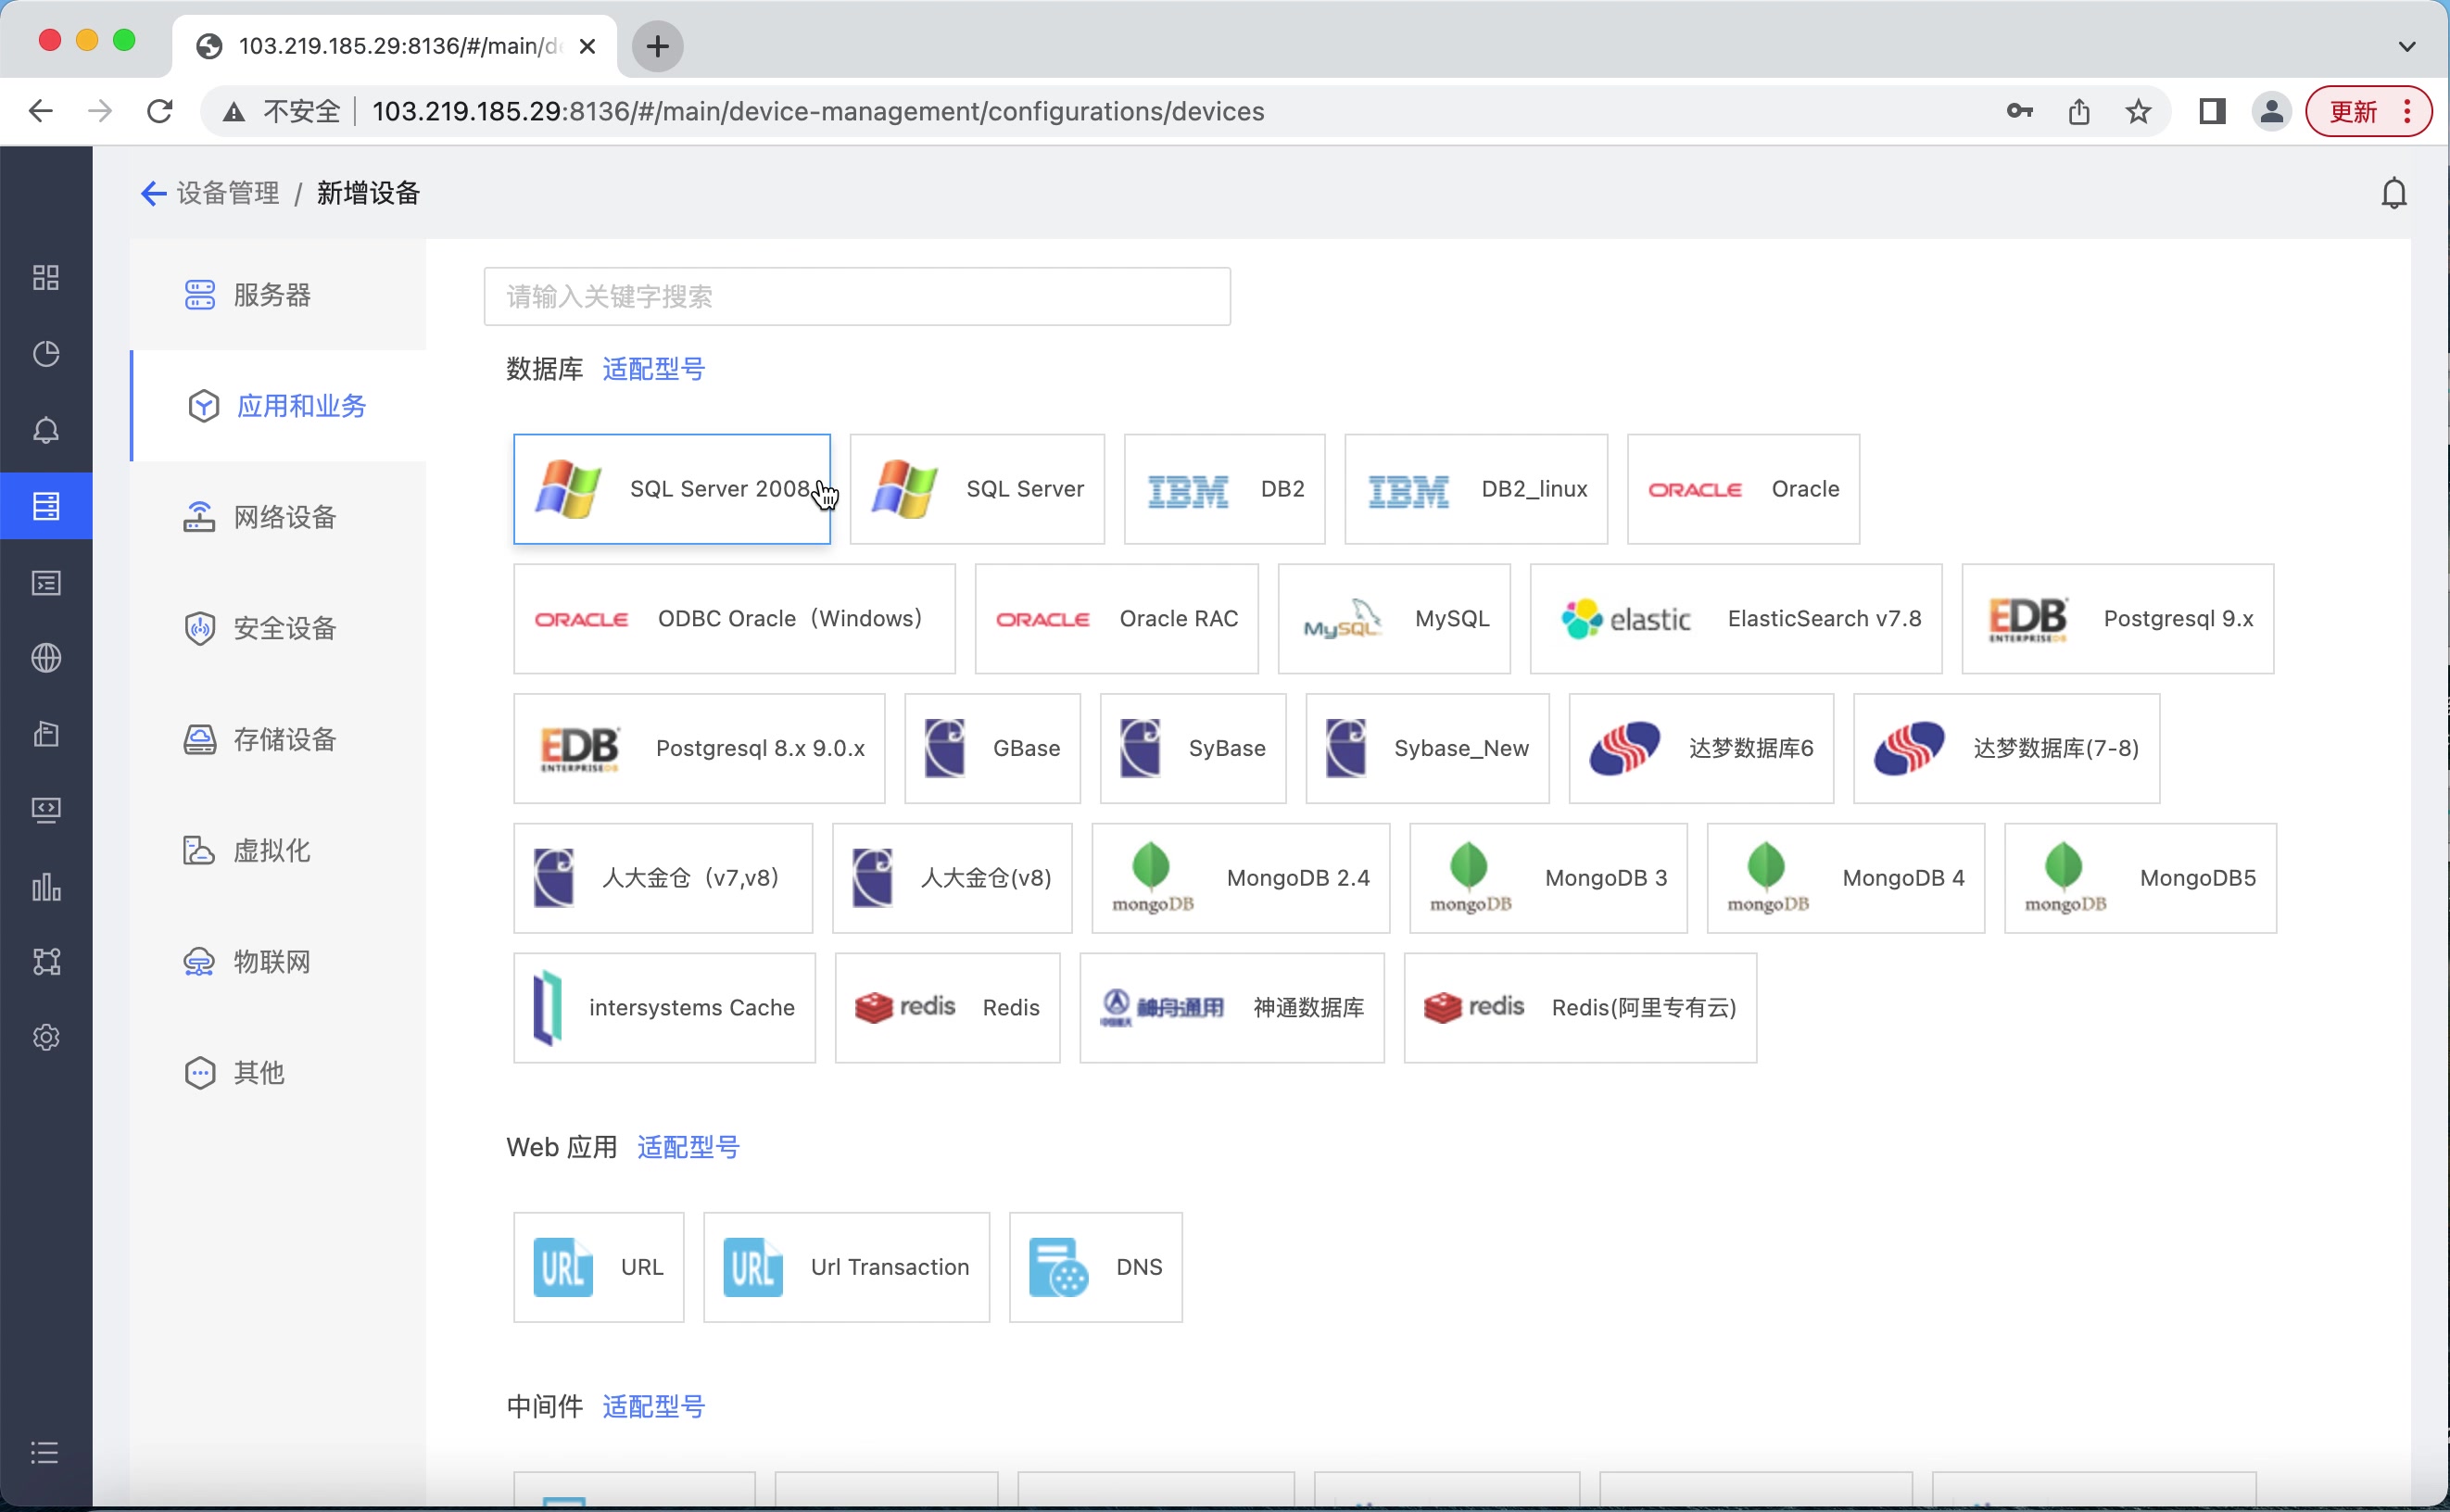Open the browser profile avatar
Viewport: 2450px width, 1512px height.
[2271, 111]
